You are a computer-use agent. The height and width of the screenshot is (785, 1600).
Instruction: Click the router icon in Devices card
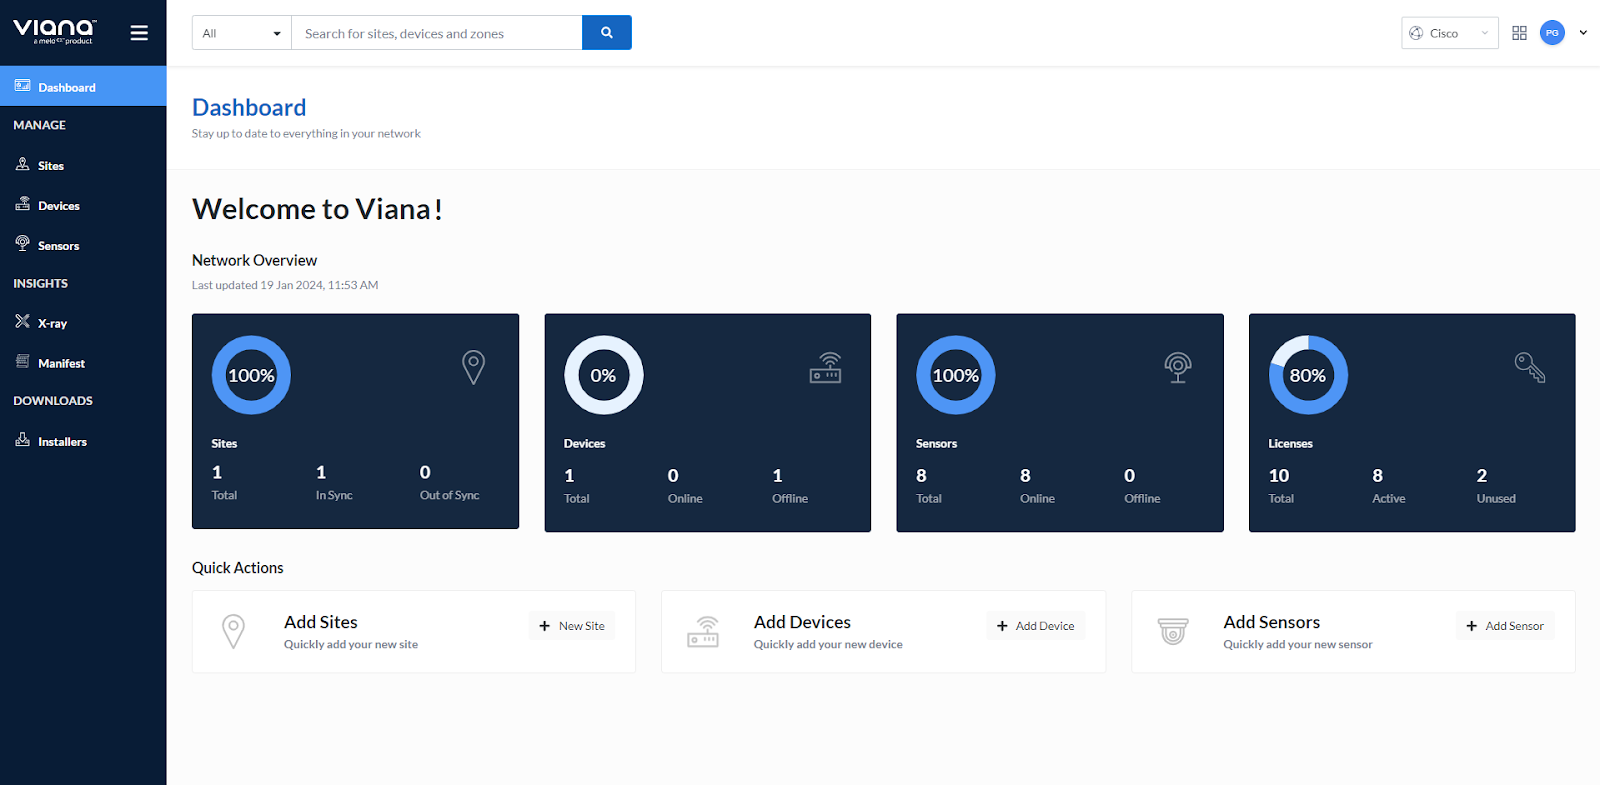point(825,368)
